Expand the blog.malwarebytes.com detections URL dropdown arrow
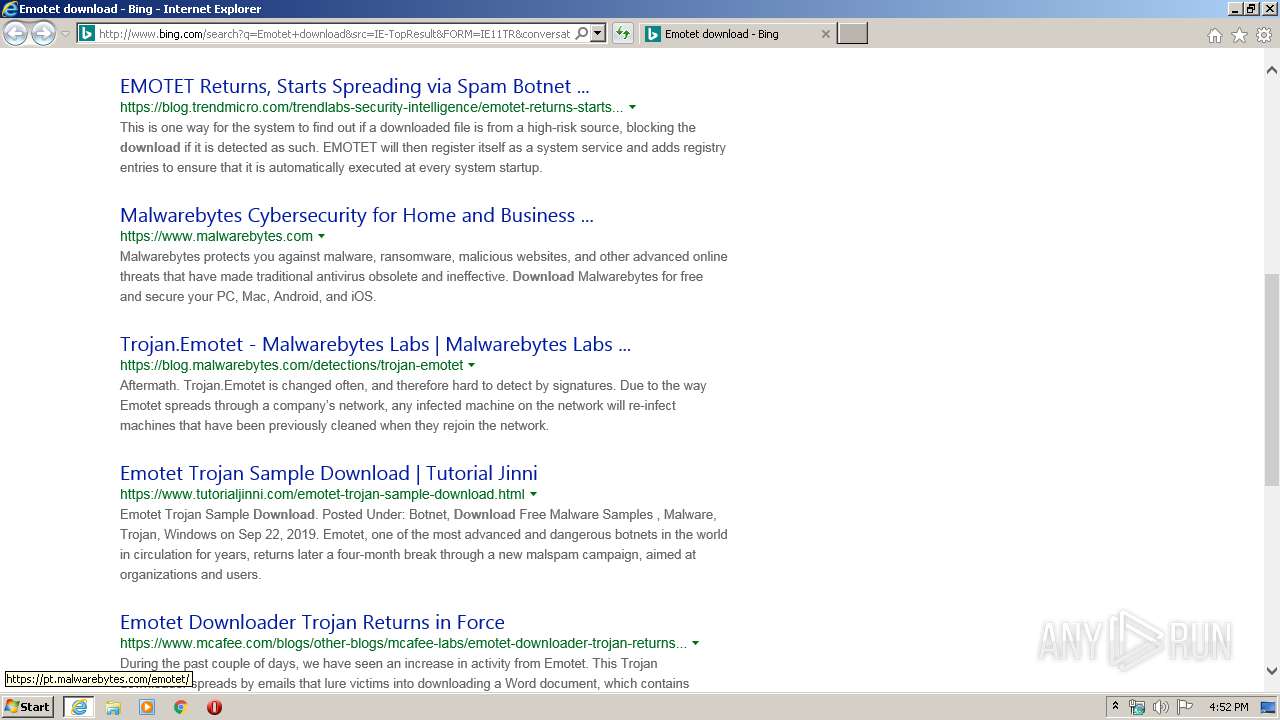Viewport: 1280px width, 720px height. point(471,365)
